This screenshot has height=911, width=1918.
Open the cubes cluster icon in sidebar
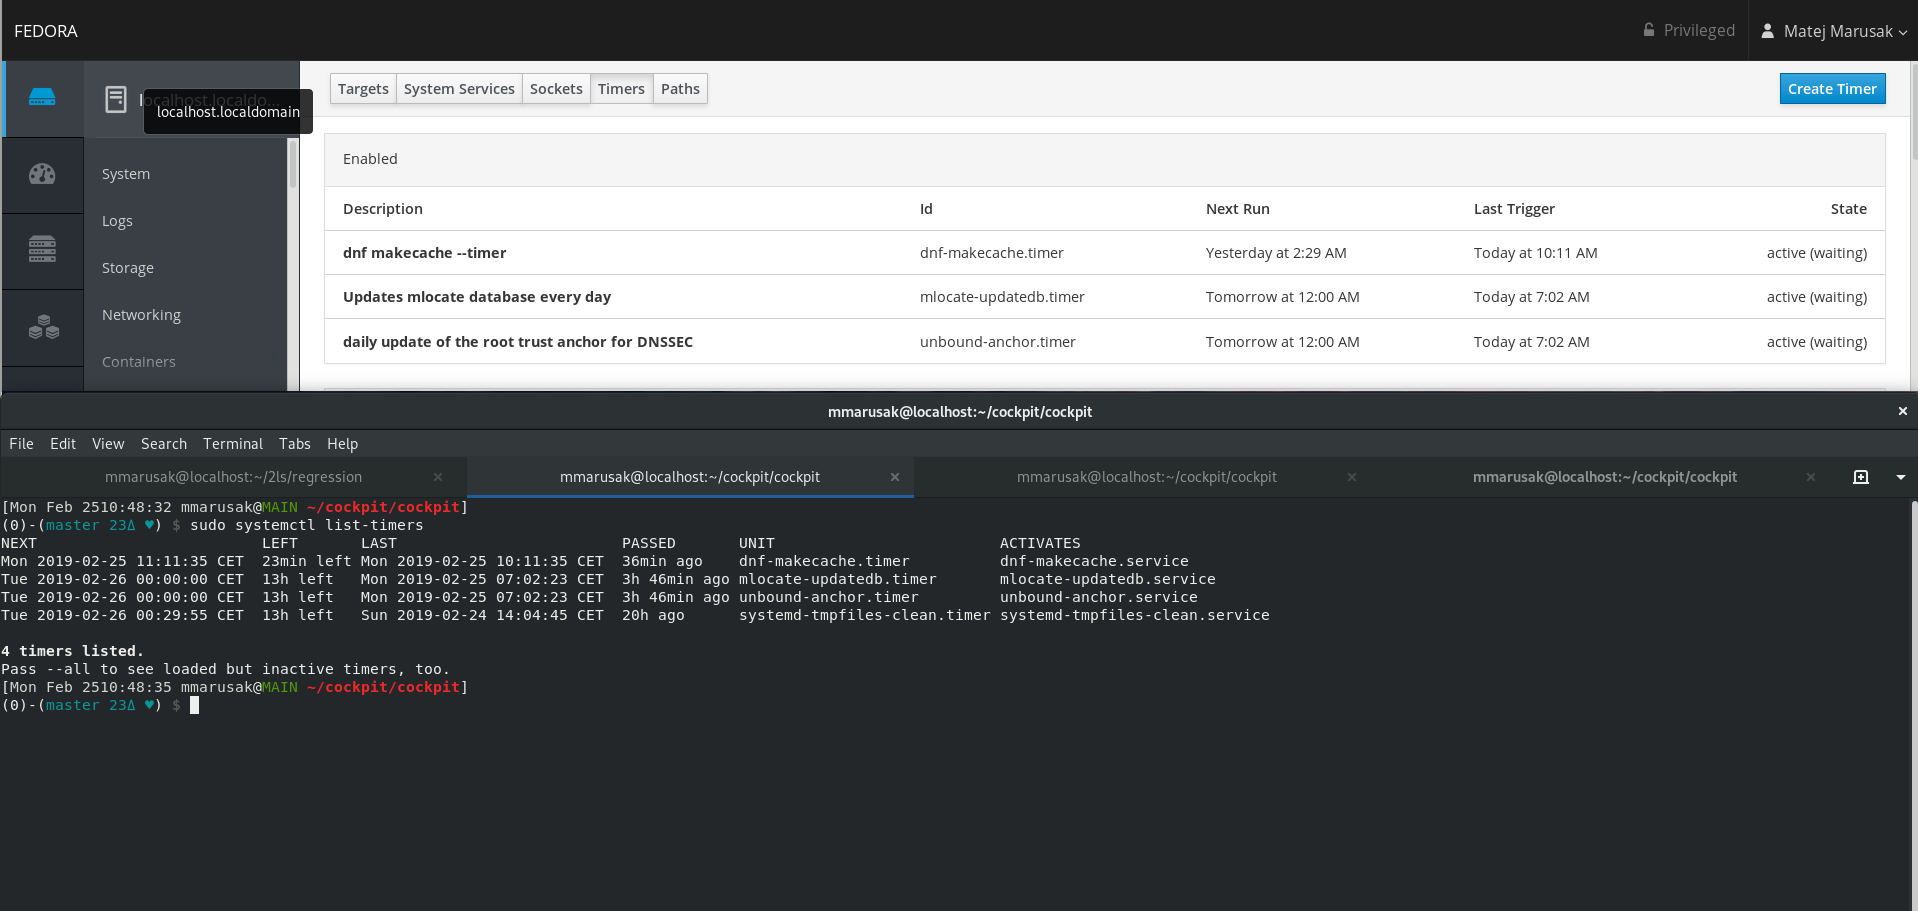click(43, 326)
